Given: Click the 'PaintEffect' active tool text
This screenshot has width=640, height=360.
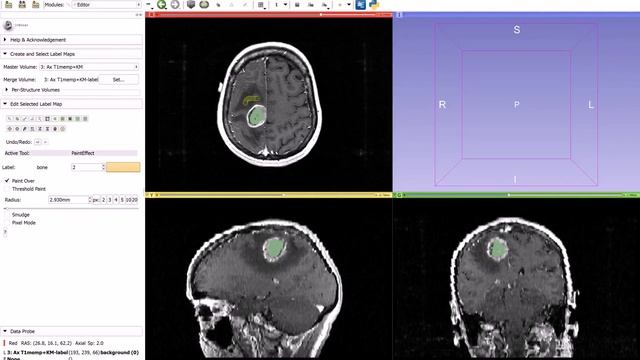Looking at the screenshot, I should [83, 153].
